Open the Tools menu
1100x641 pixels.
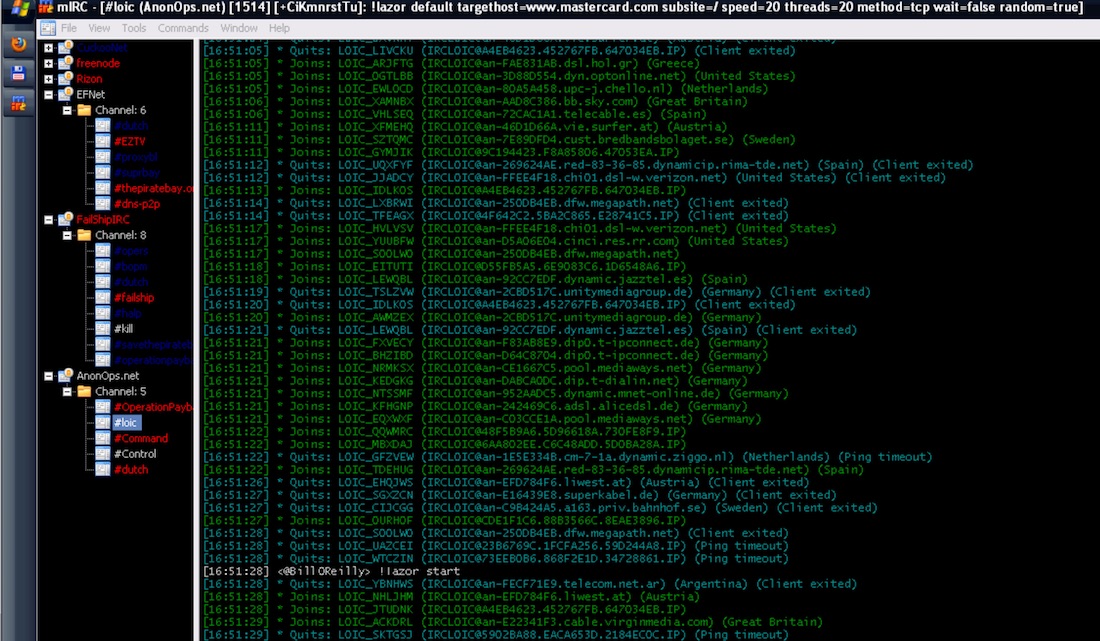(133, 28)
